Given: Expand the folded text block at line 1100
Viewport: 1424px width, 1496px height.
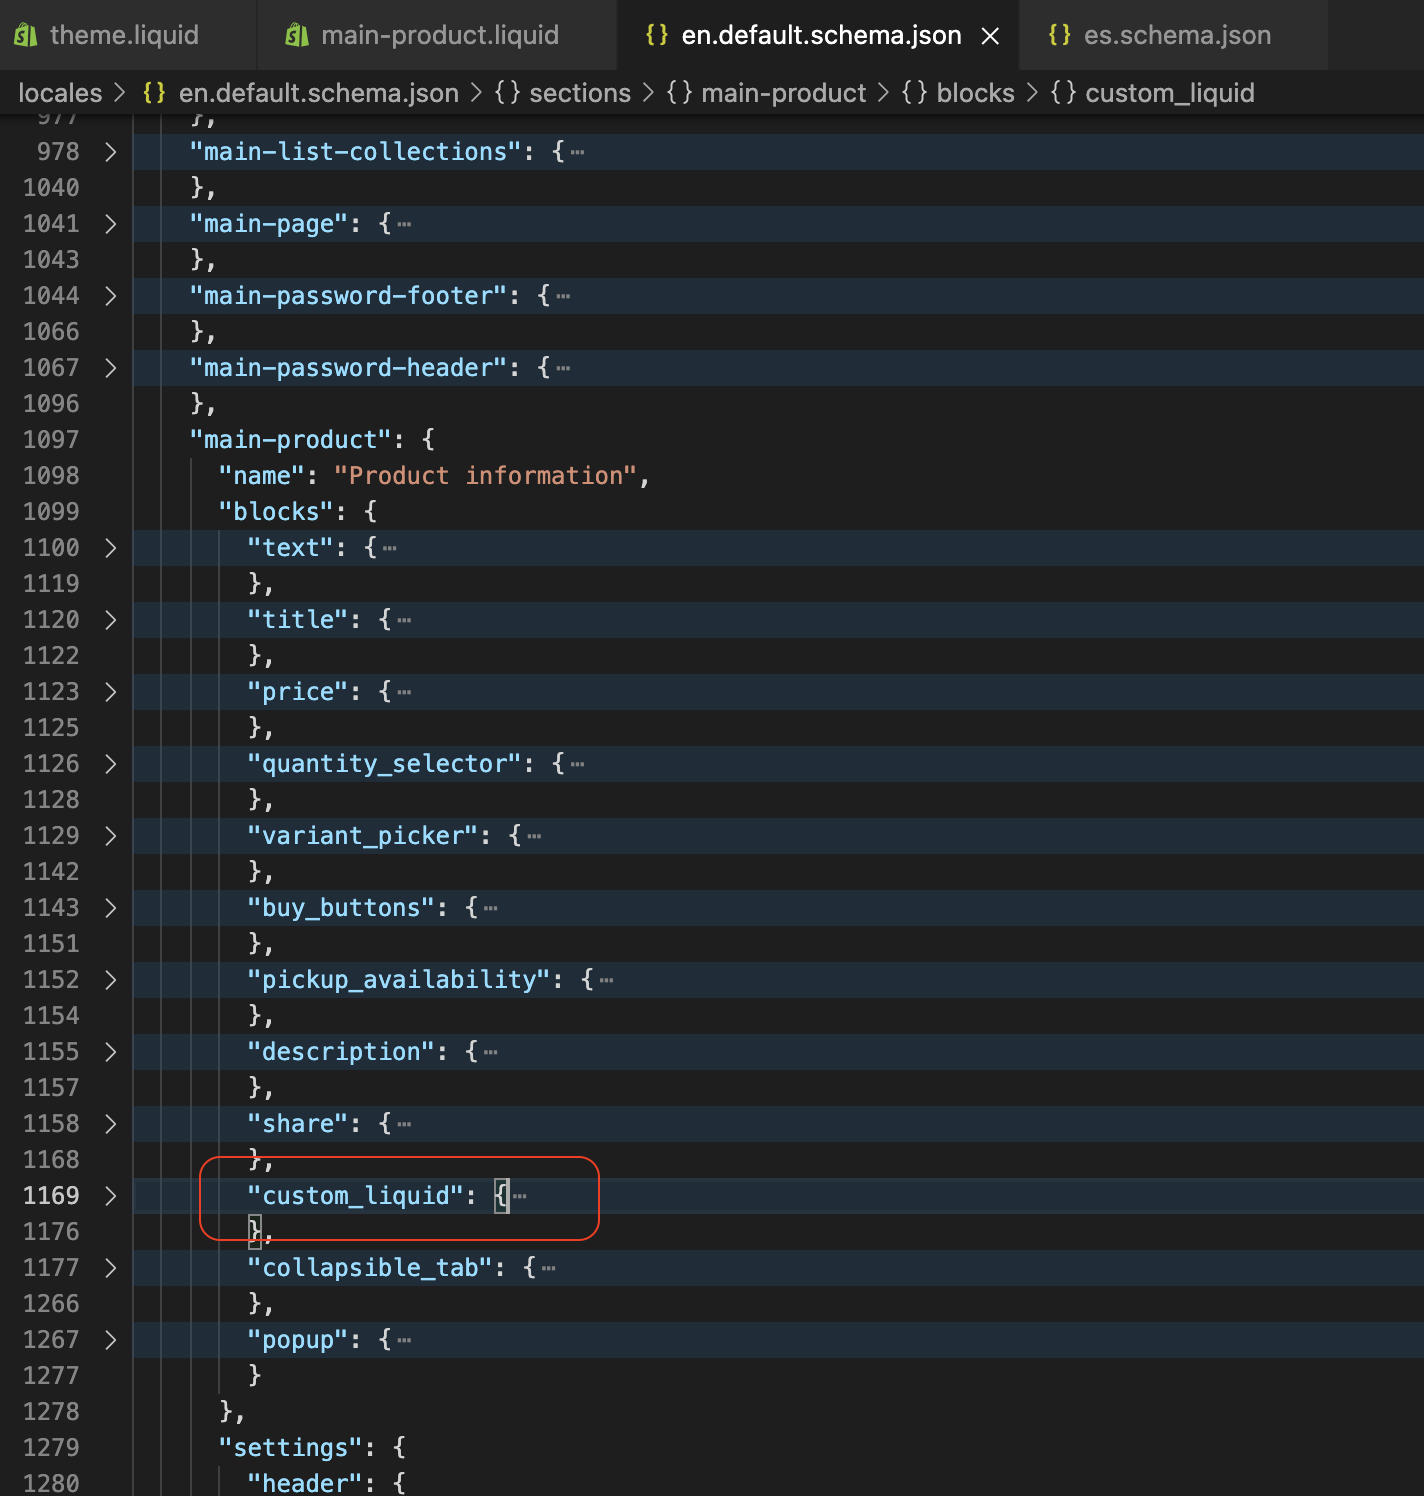Looking at the screenshot, I should coord(111,548).
